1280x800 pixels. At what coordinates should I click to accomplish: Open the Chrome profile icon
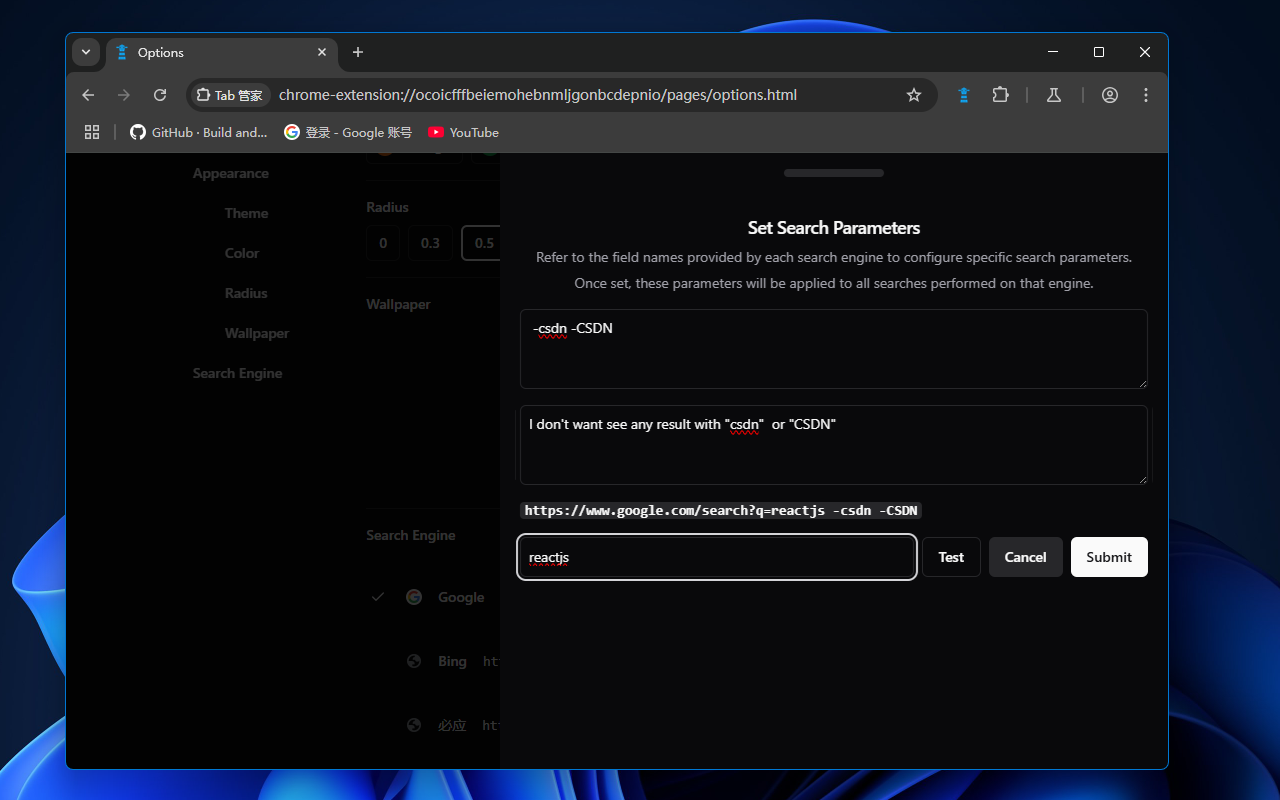(x=1110, y=95)
